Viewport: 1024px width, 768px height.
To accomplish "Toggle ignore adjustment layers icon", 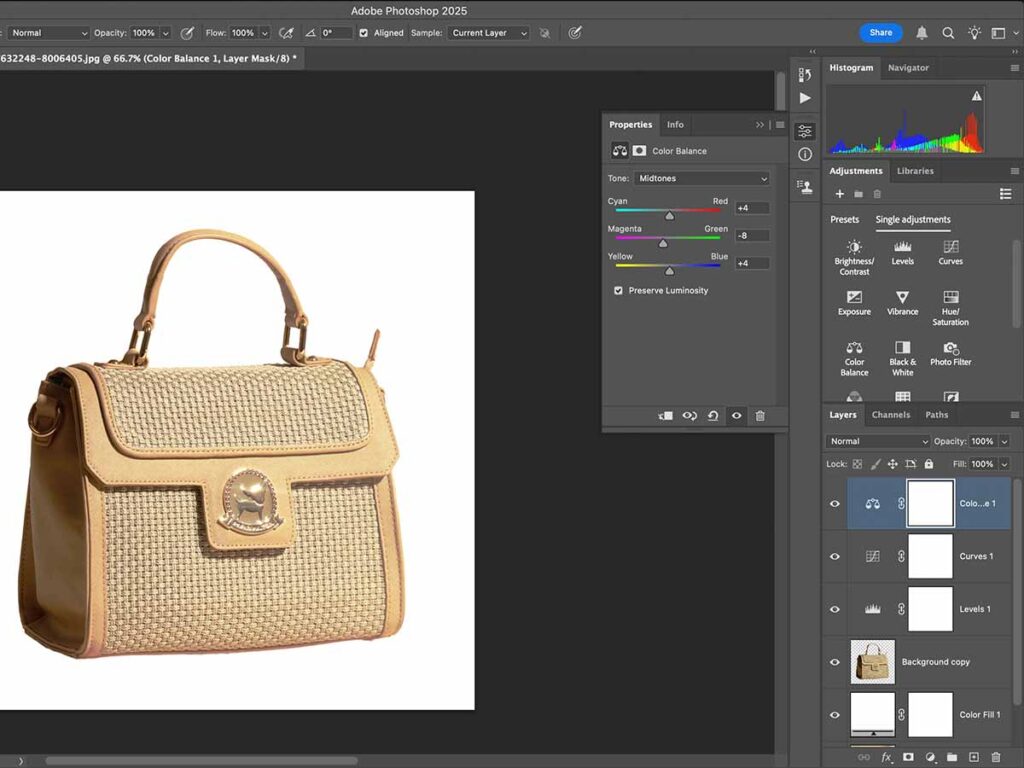I will 544,33.
